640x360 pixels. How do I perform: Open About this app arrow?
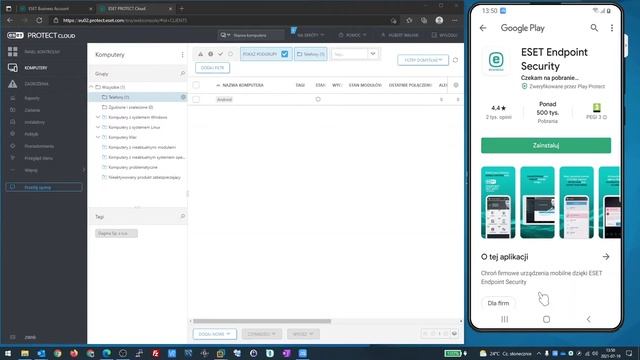point(606,256)
